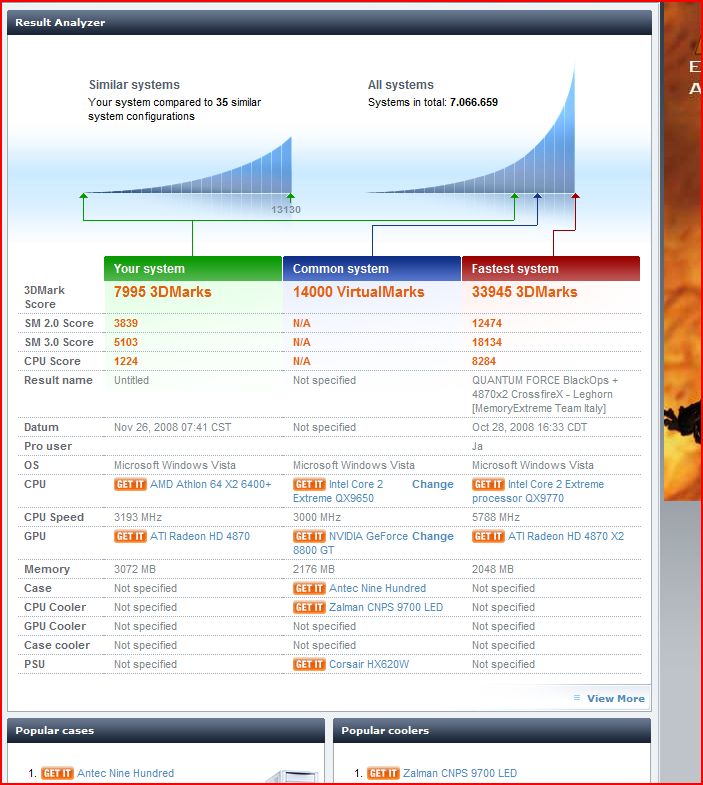Open Zalman CNPS 9700 LED in Popular coolers
703x785 pixels.
click(460, 773)
